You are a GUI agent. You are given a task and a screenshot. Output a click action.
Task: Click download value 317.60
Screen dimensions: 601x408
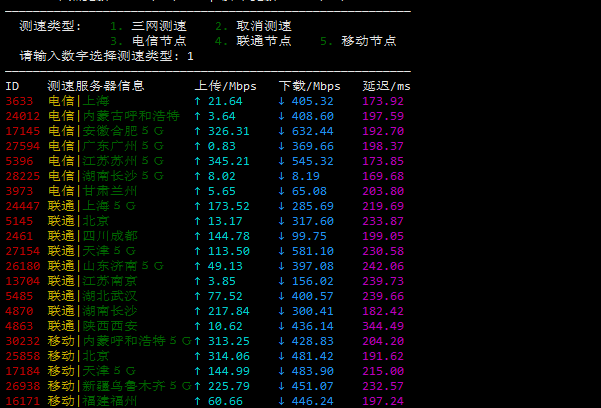click(x=312, y=221)
